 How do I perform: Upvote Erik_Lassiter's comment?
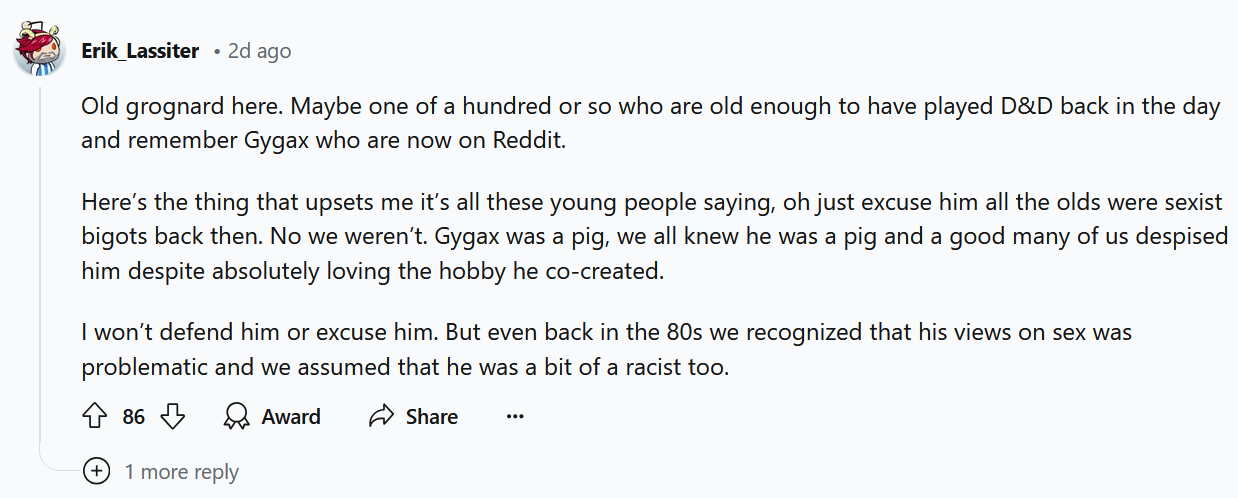(94, 417)
